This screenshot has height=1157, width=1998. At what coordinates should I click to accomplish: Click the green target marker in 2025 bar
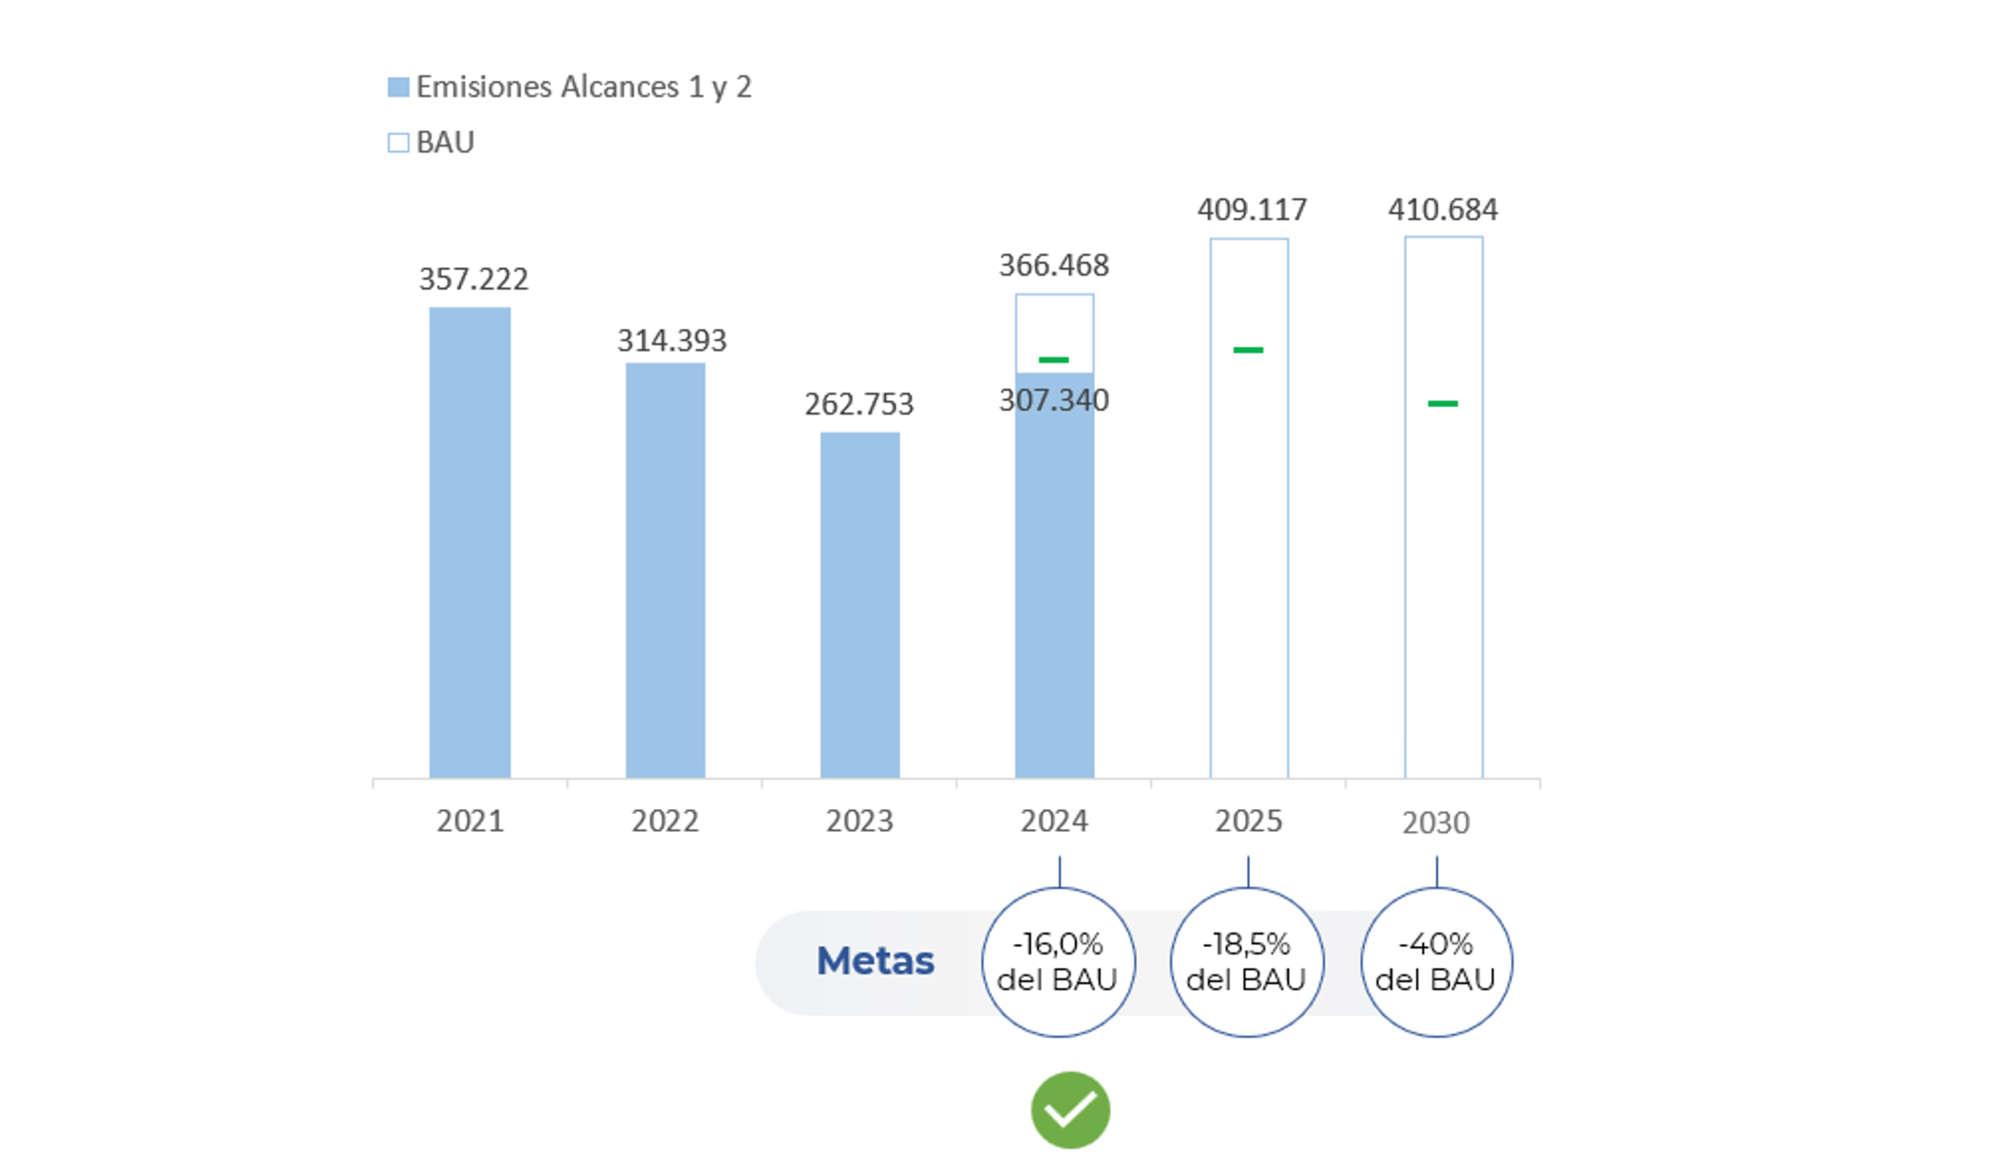point(1247,349)
